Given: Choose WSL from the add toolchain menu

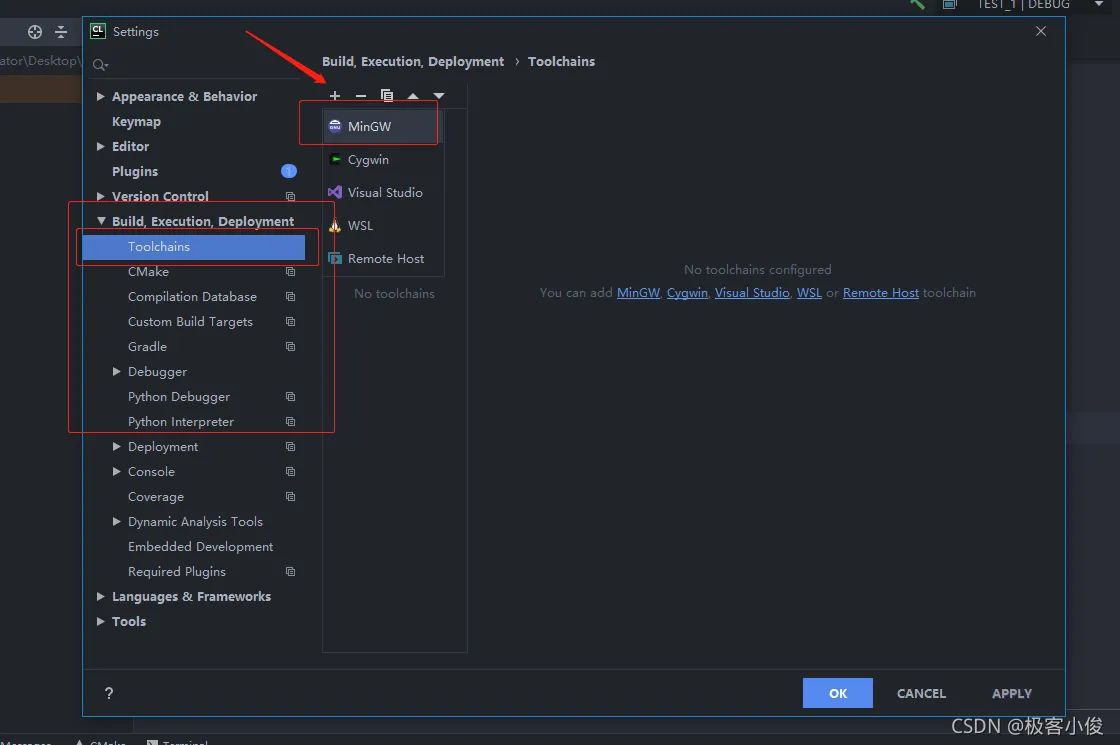Looking at the screenshot, I should 383,226.
